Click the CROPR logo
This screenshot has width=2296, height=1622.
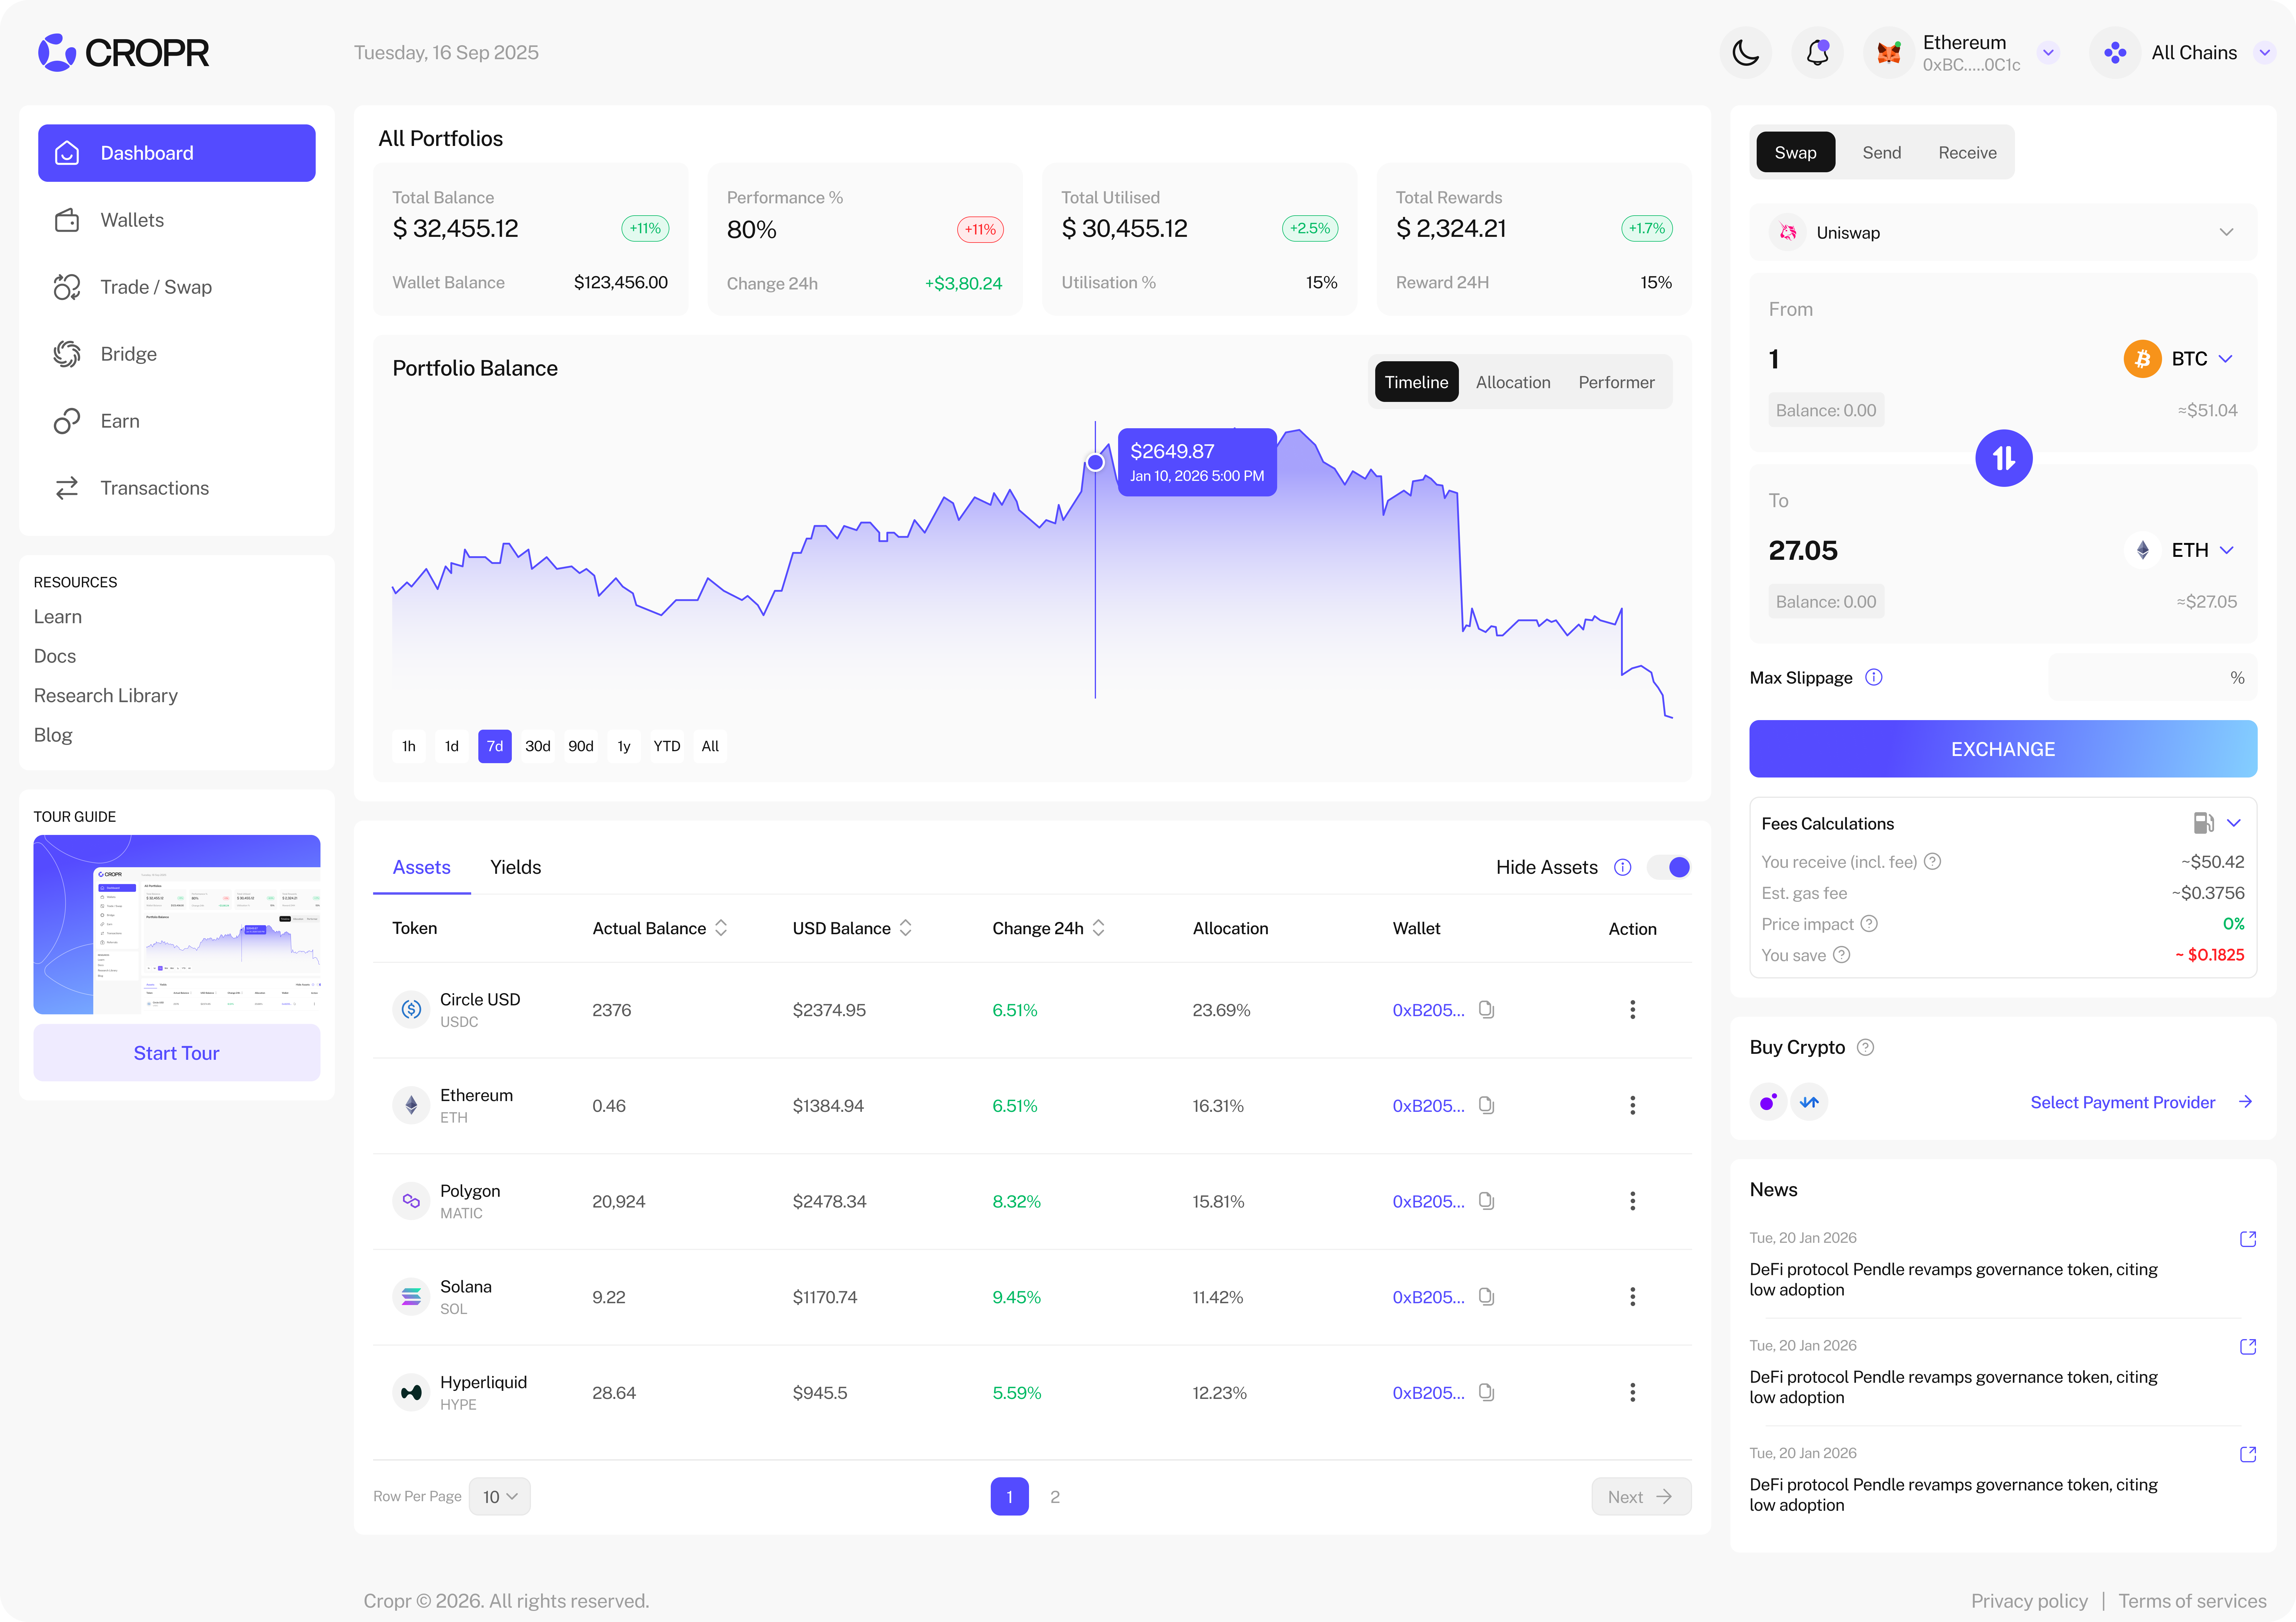pos(124,53)
